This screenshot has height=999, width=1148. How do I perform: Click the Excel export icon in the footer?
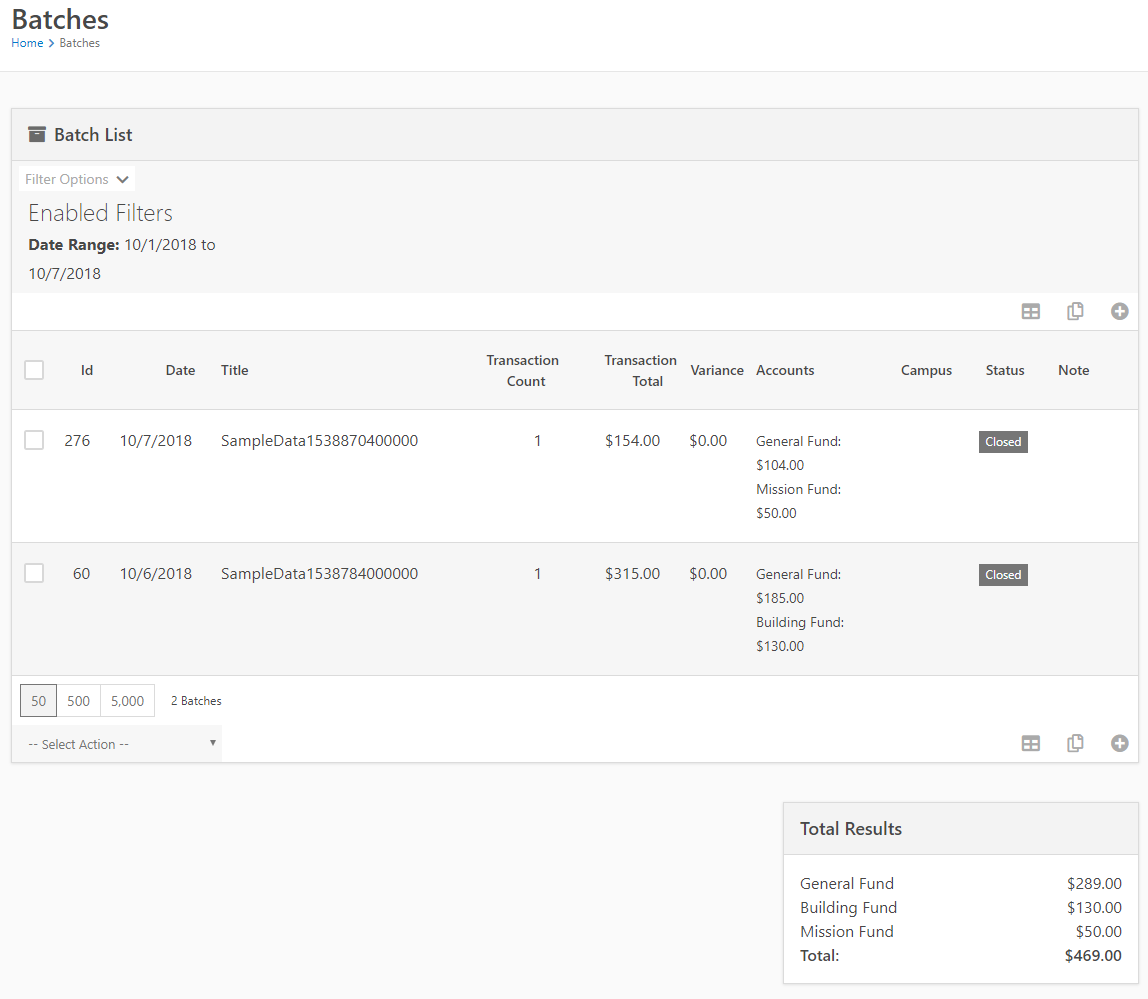(x=1031, y=743)
